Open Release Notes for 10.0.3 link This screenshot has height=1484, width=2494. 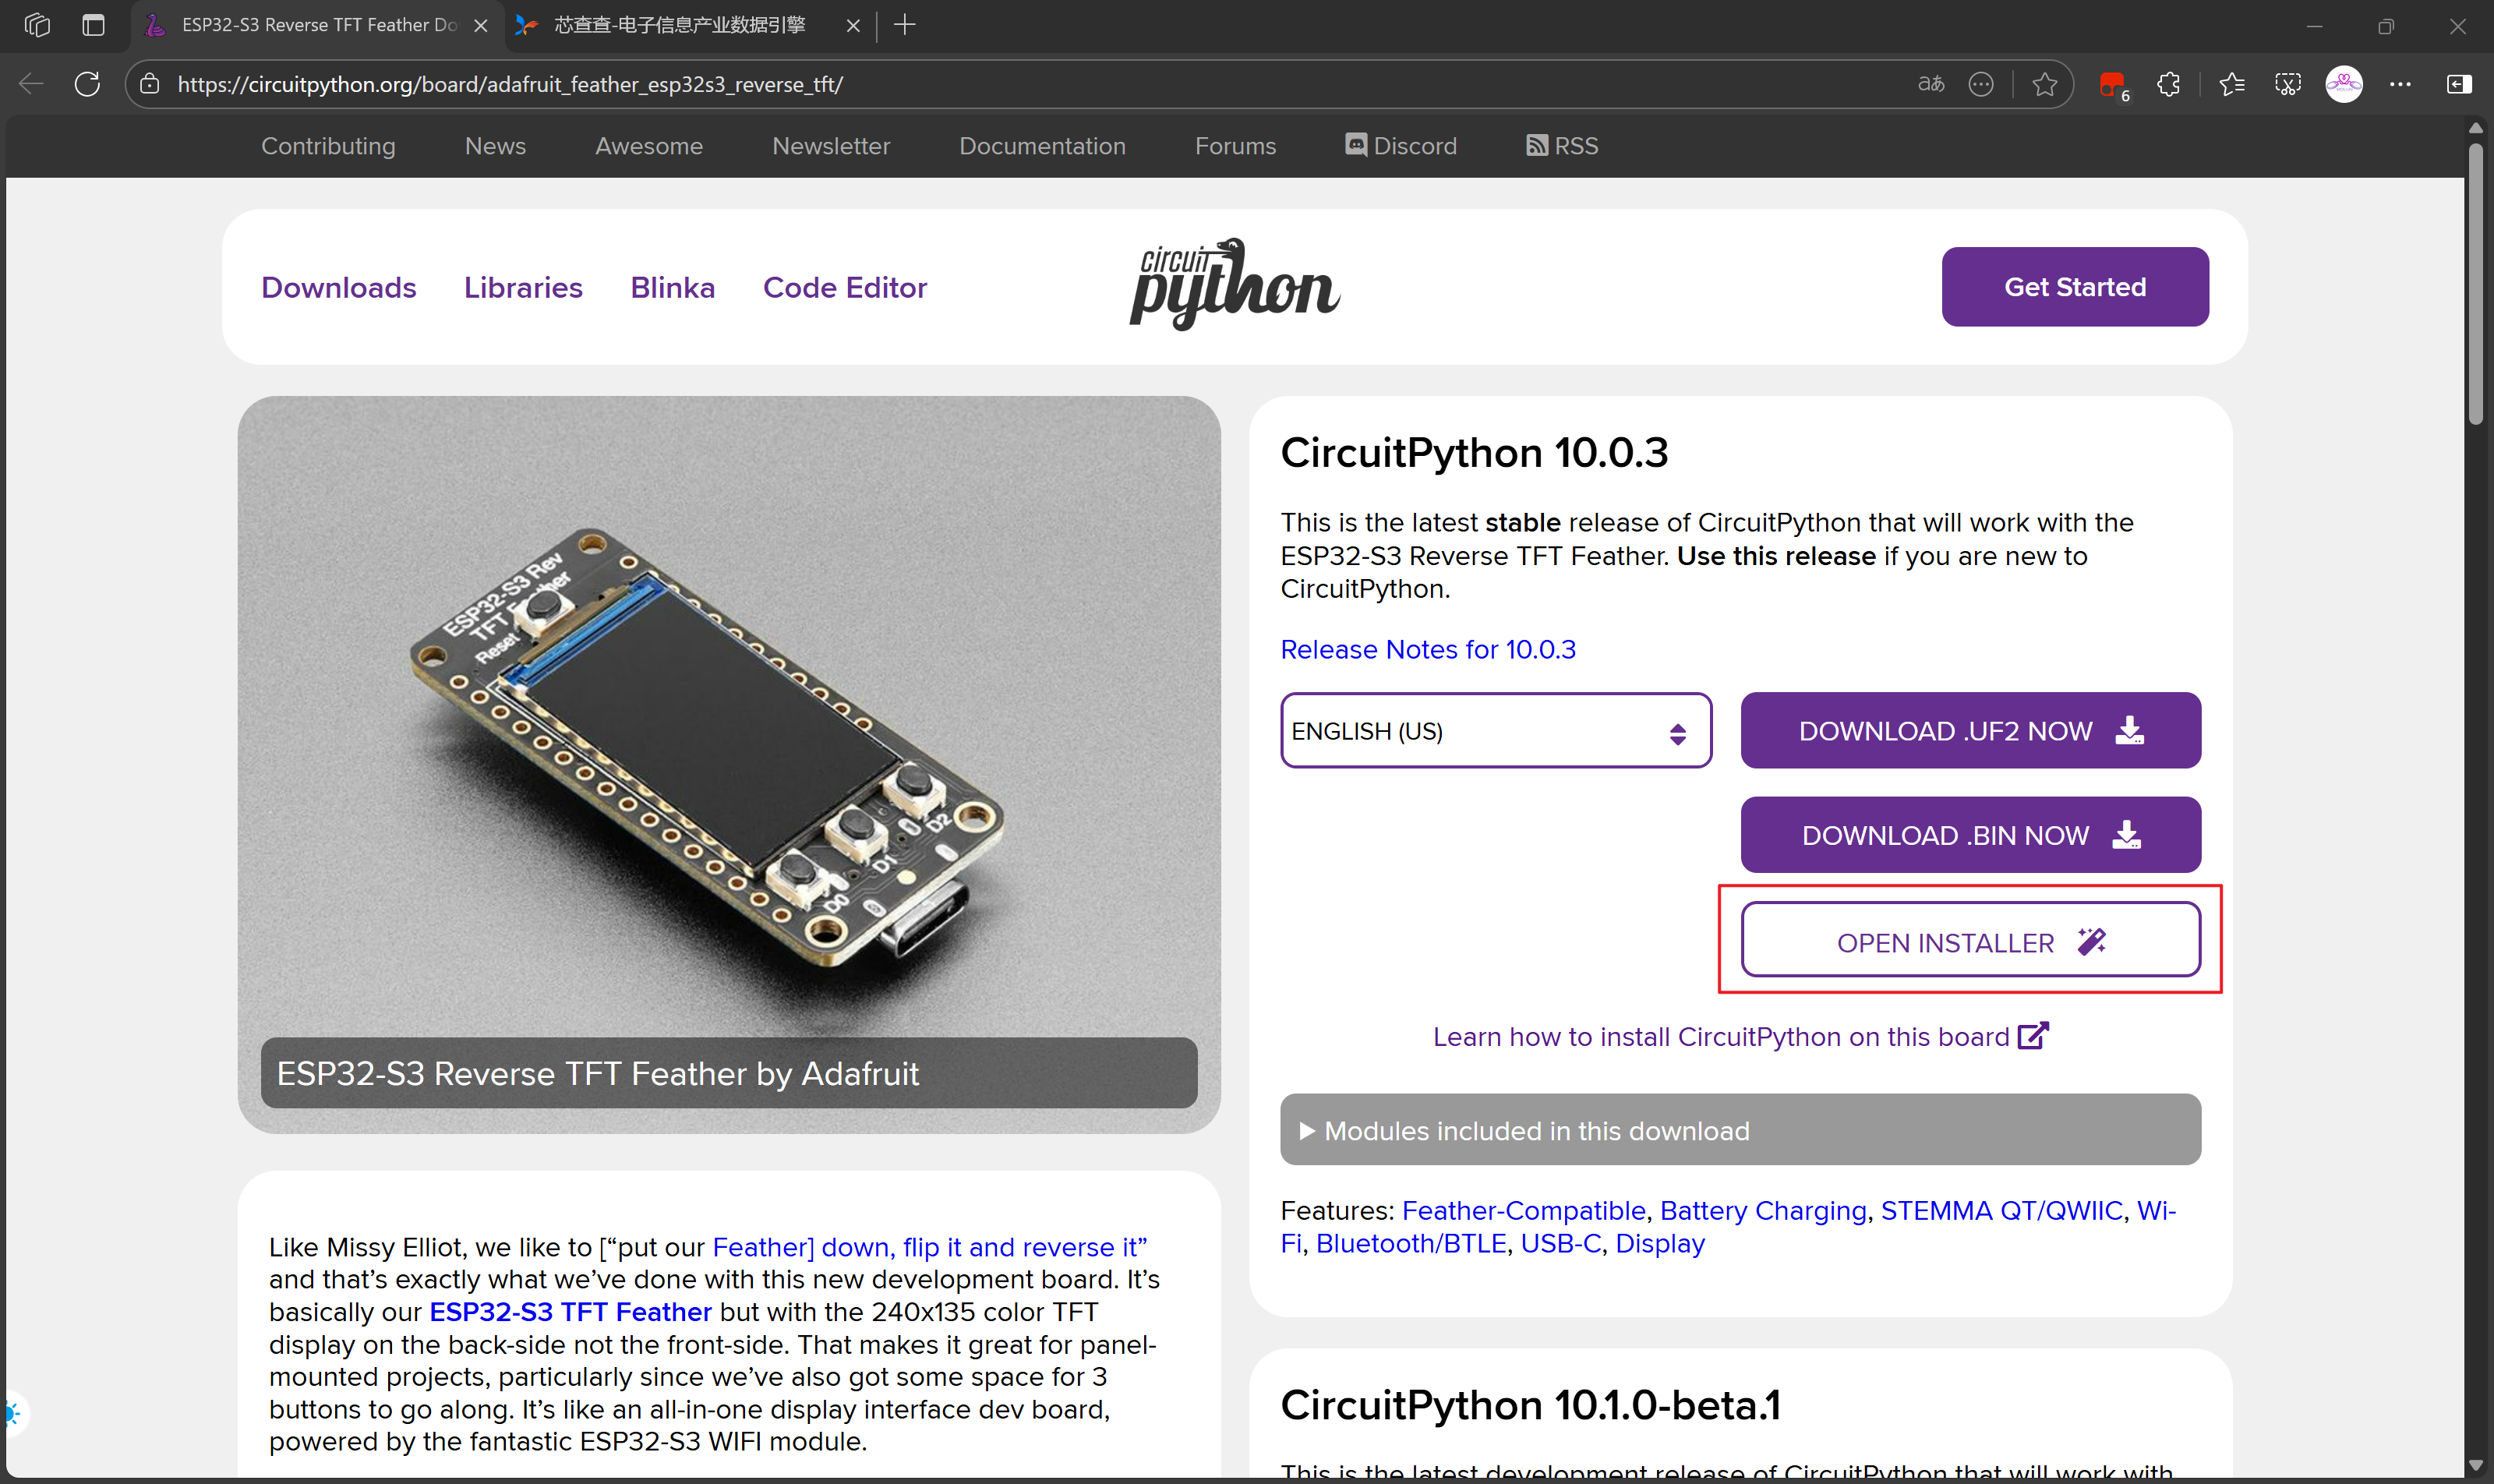(1427, 649)
